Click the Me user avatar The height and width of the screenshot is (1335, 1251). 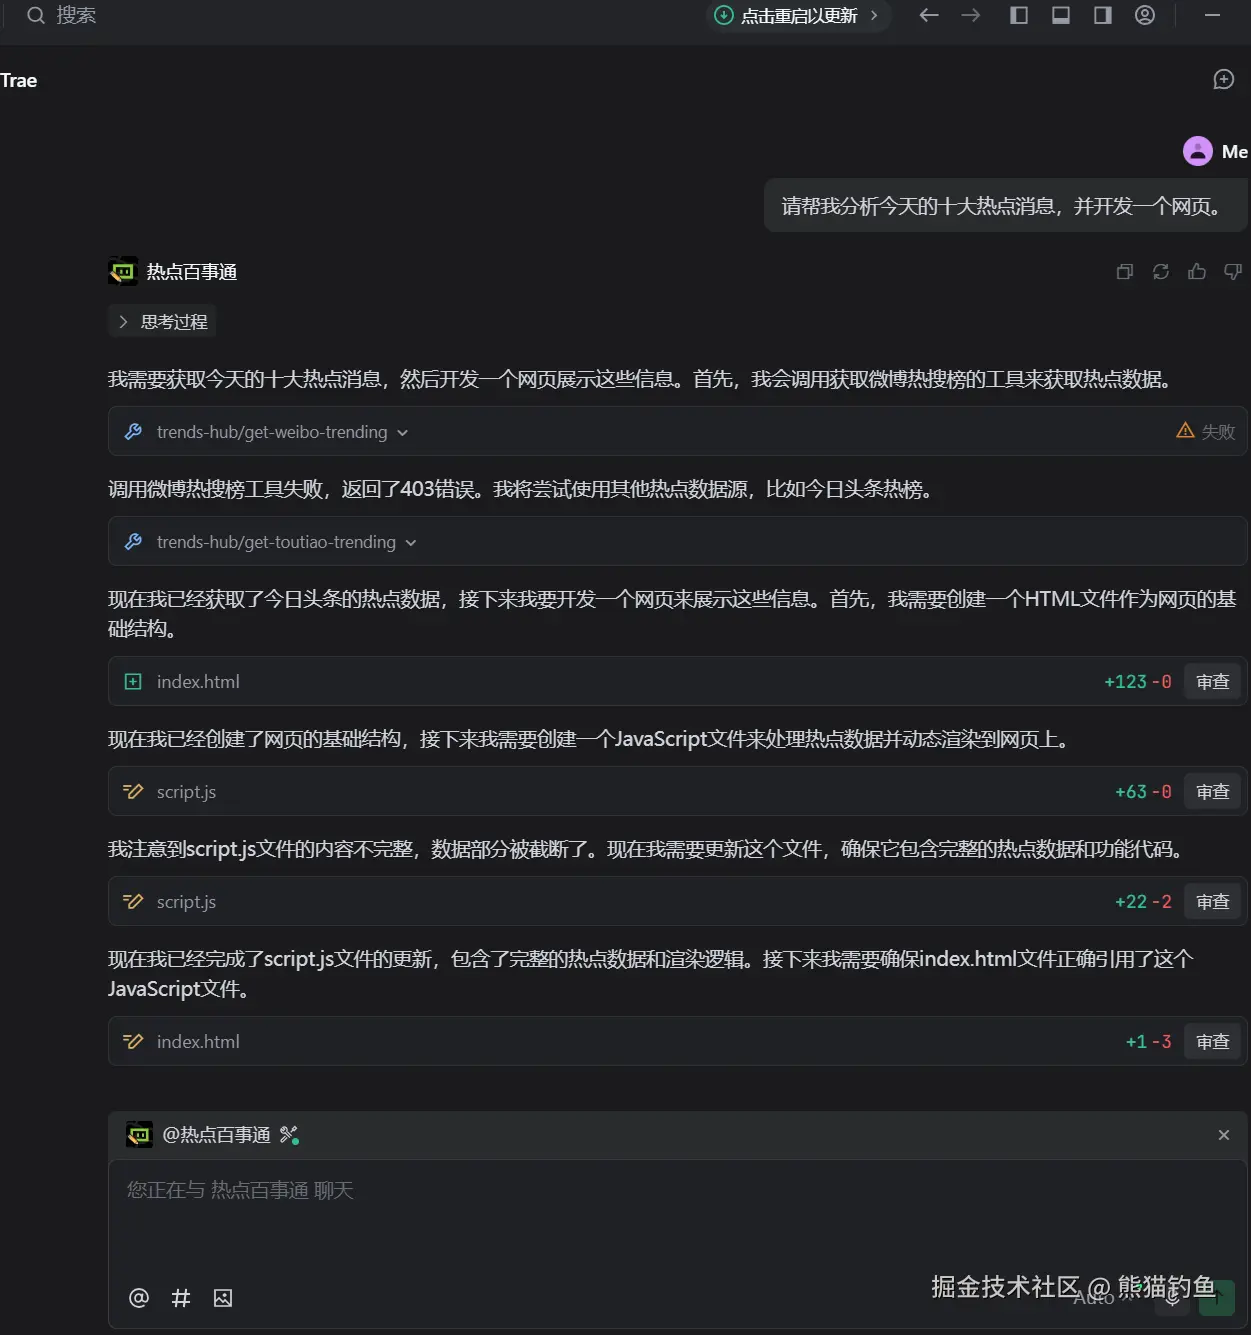1198,151
